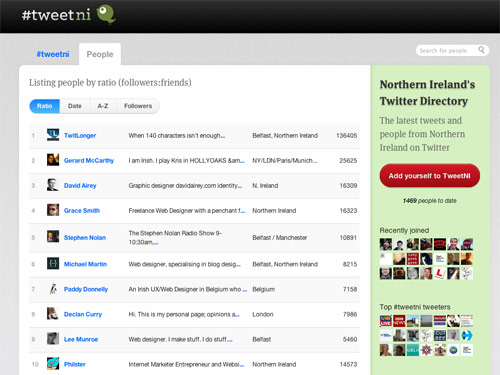The height and width of the screenshot is (375, 500).
Task: Open the star badge crest avatar in Top tweeters
Action: [426, 350]
